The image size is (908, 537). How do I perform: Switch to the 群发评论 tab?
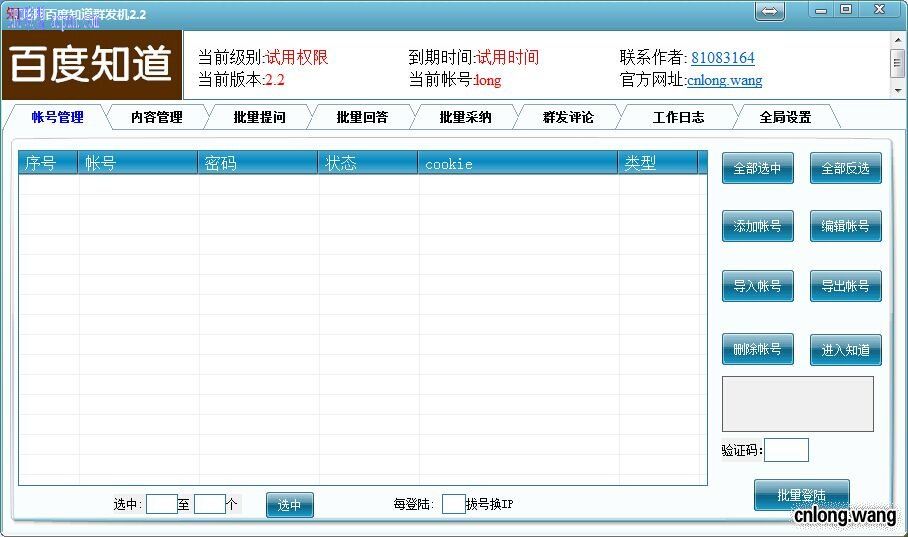coord(568,118)
